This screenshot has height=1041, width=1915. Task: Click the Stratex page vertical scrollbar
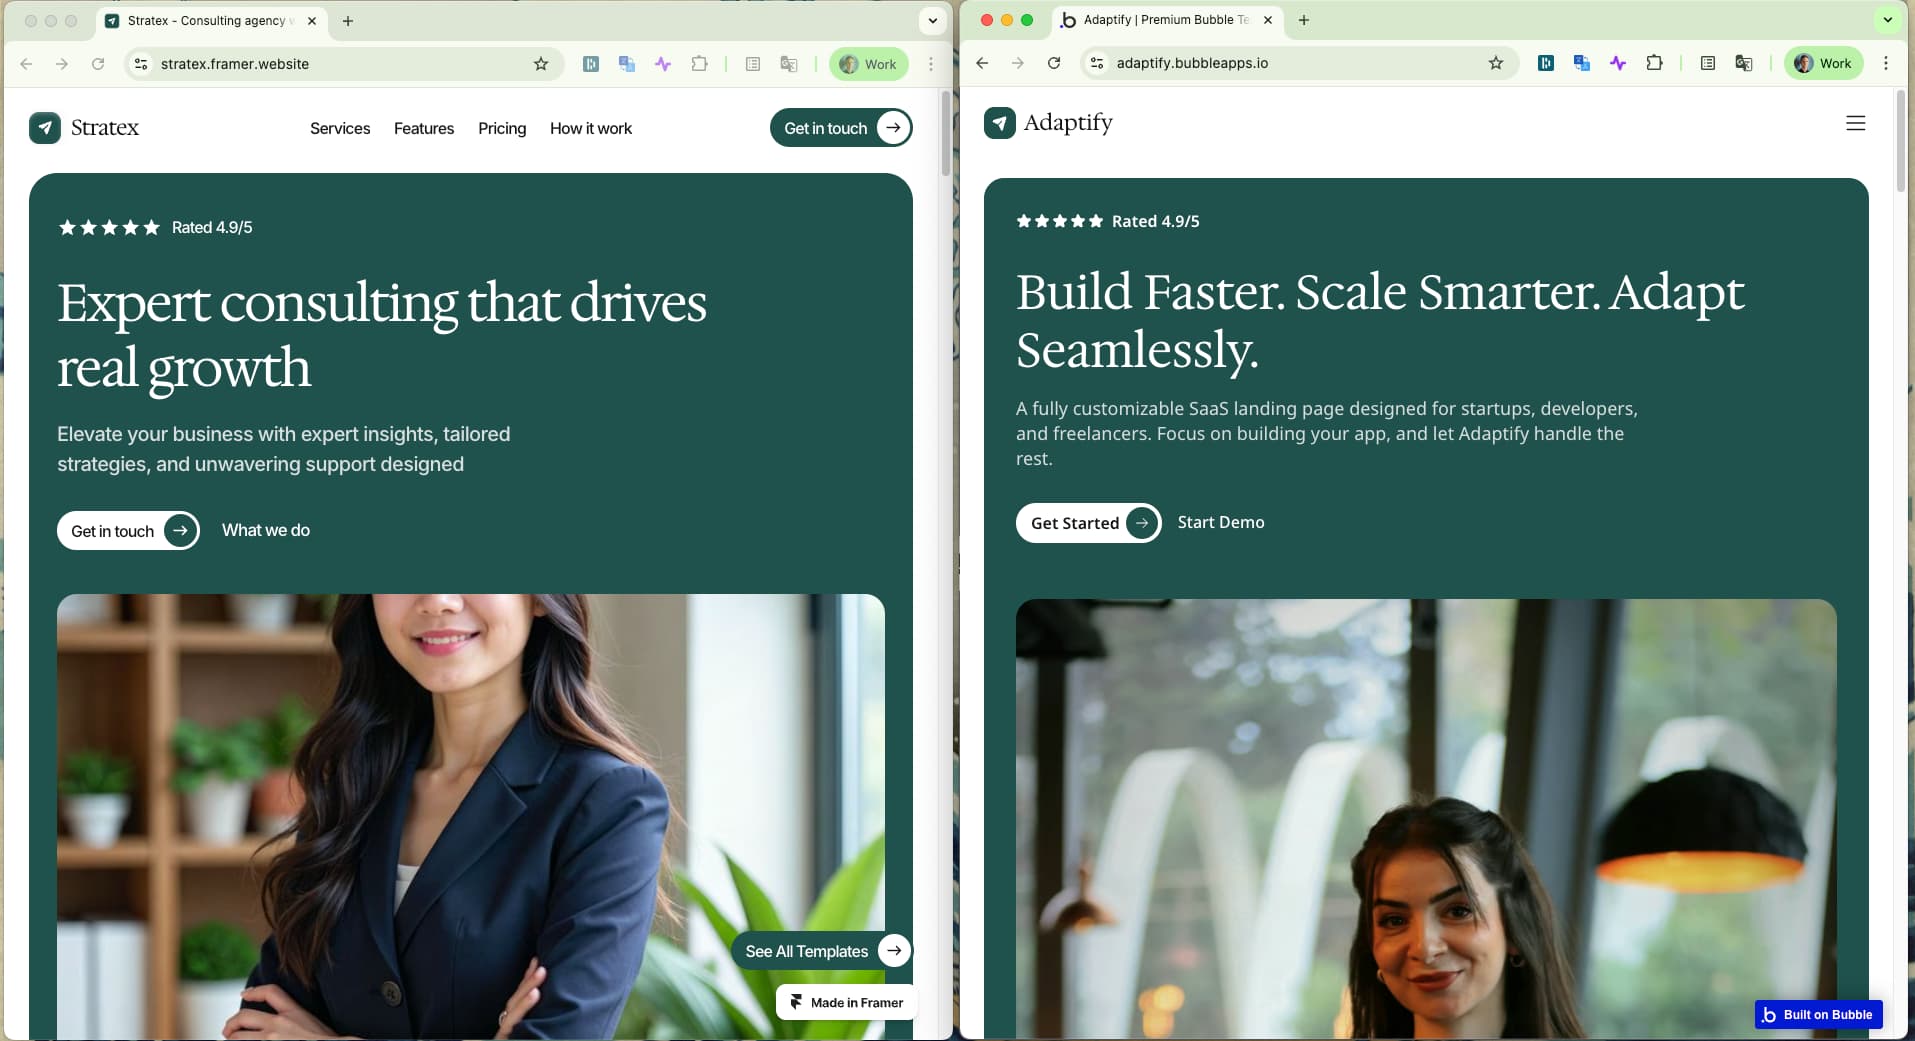coord(946,133)
